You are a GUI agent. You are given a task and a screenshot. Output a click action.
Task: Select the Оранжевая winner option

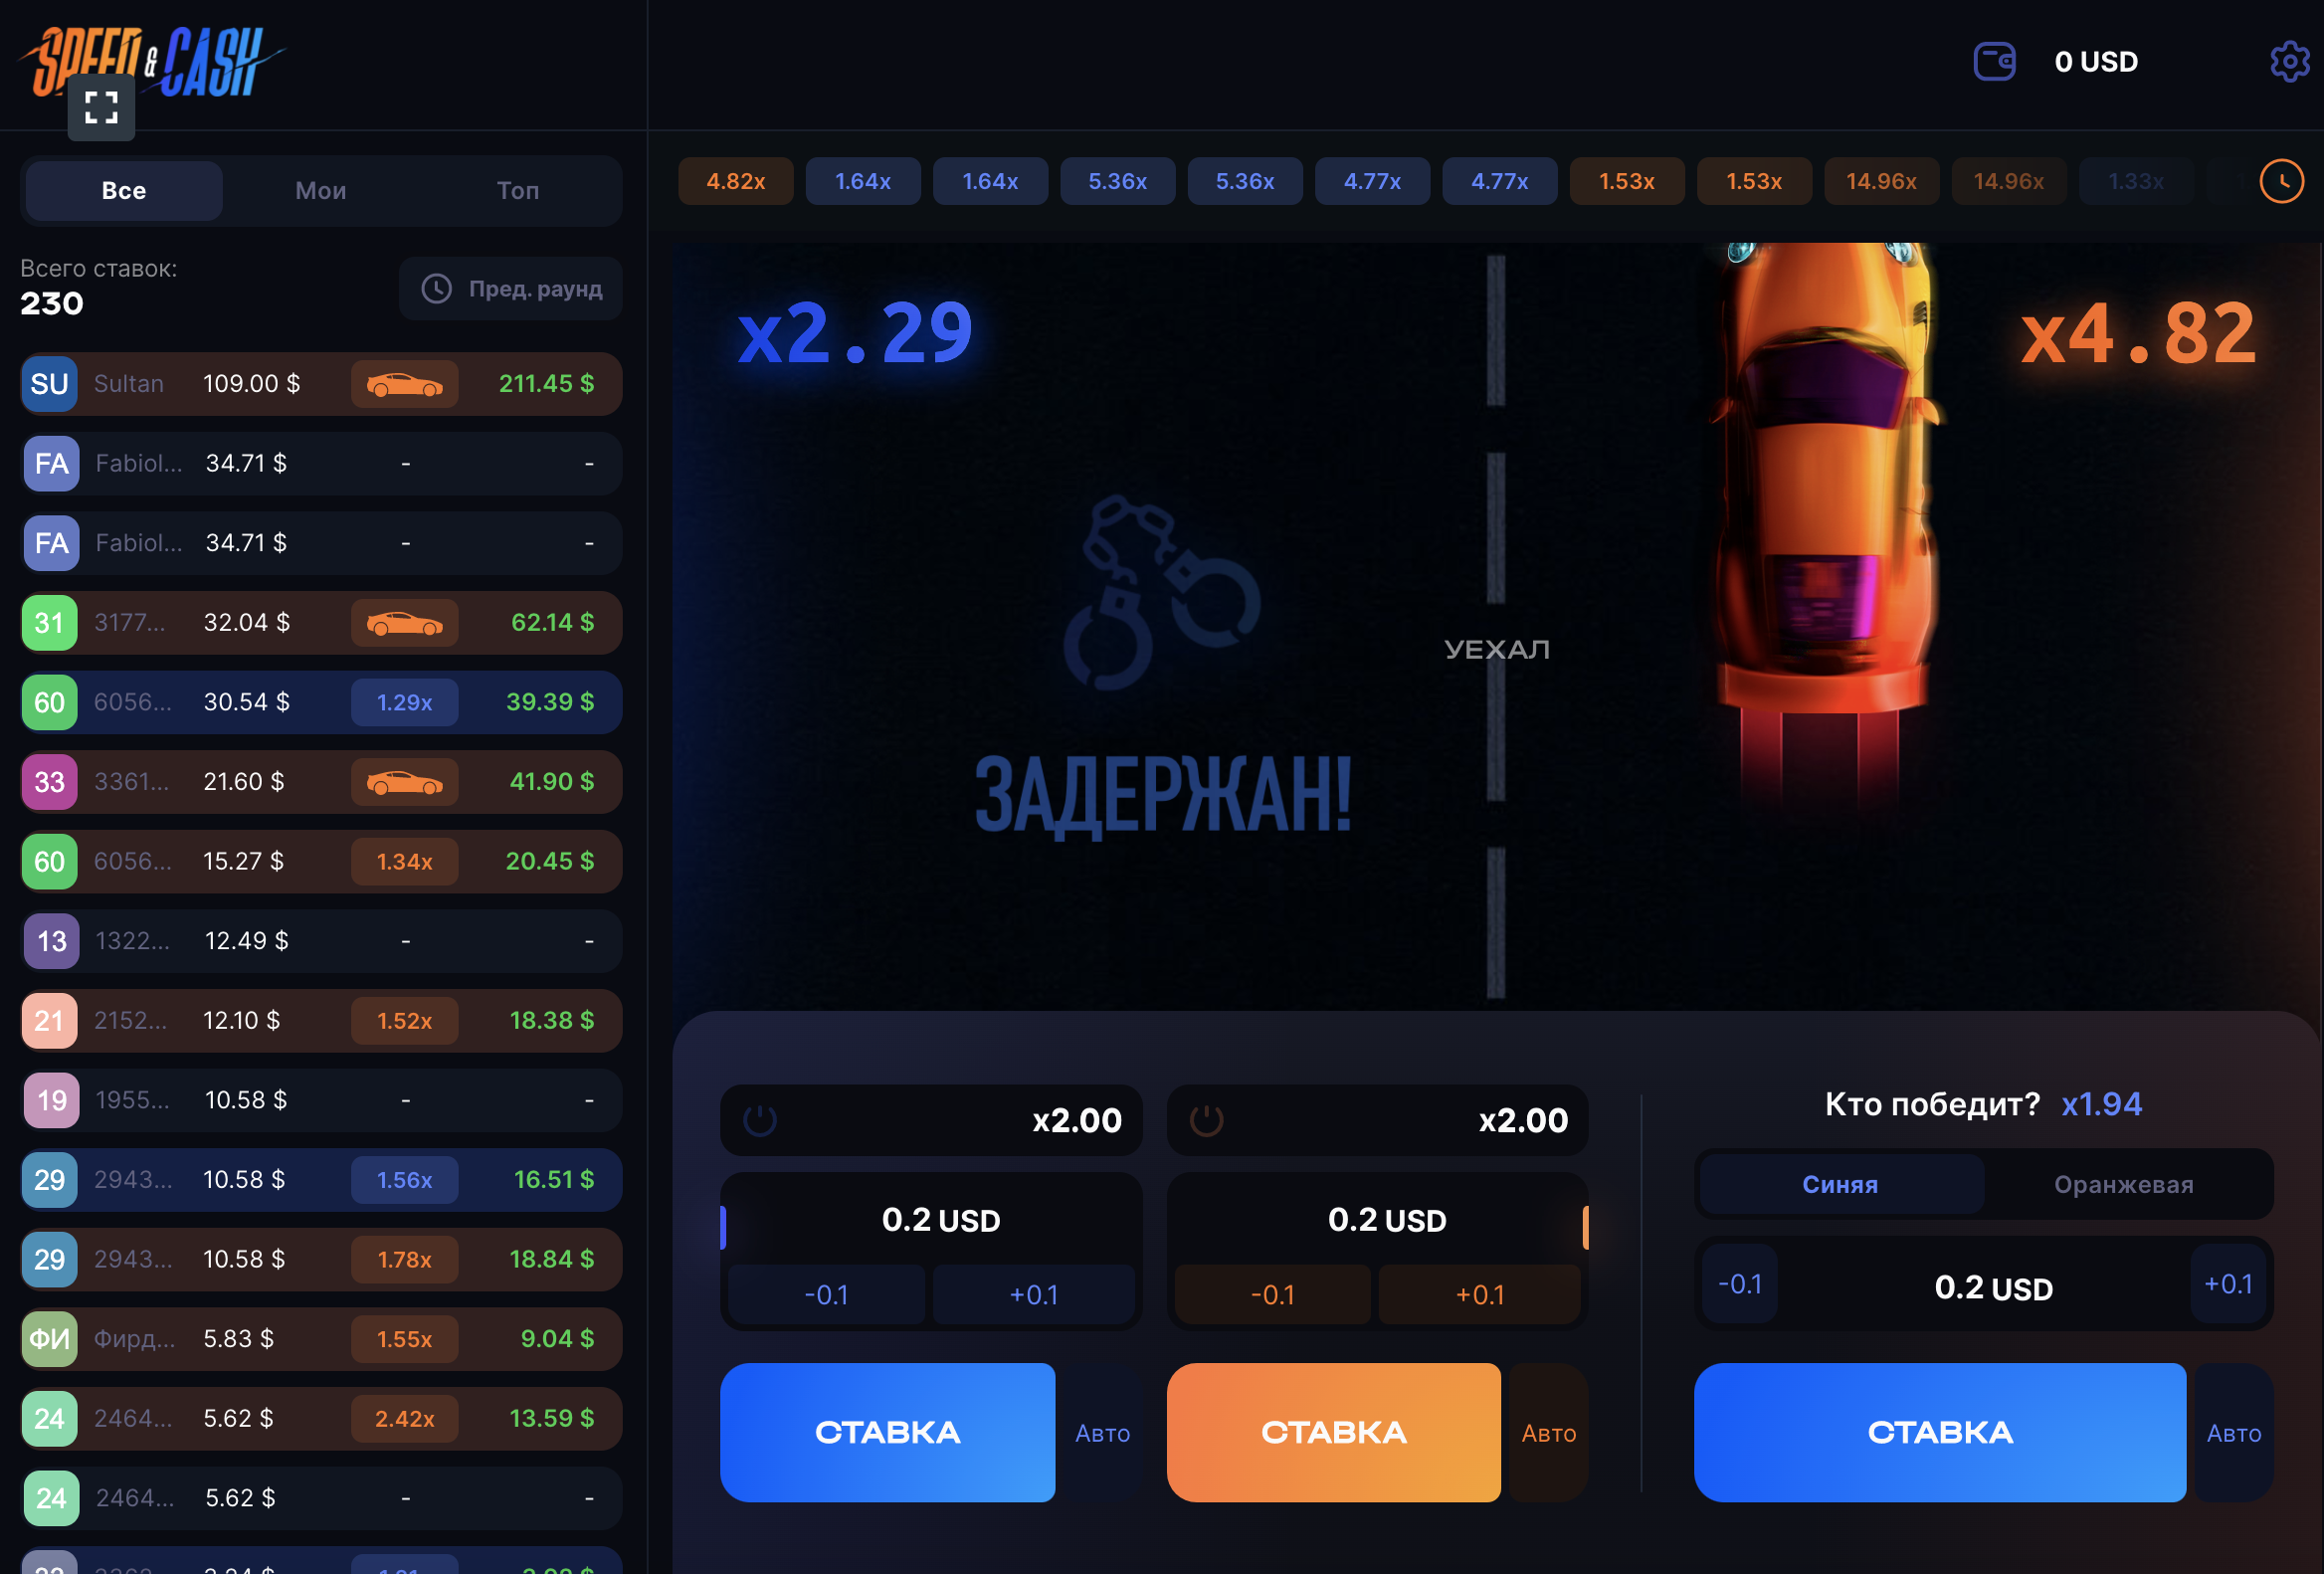click(x=2123, y=1184)
